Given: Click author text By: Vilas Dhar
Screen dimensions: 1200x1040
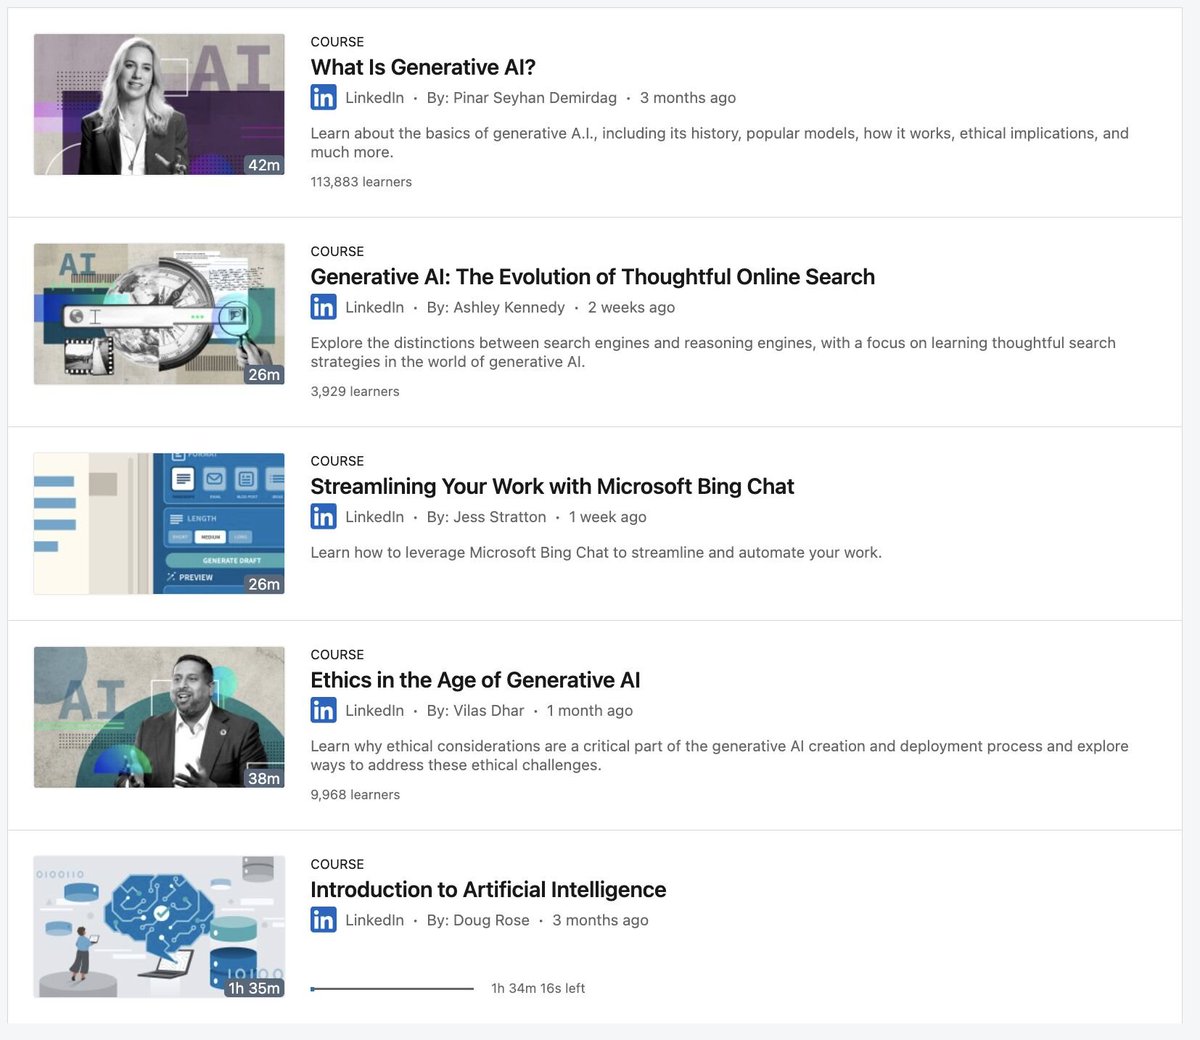Looking at the screenshot, I should [x=475, y=711].
